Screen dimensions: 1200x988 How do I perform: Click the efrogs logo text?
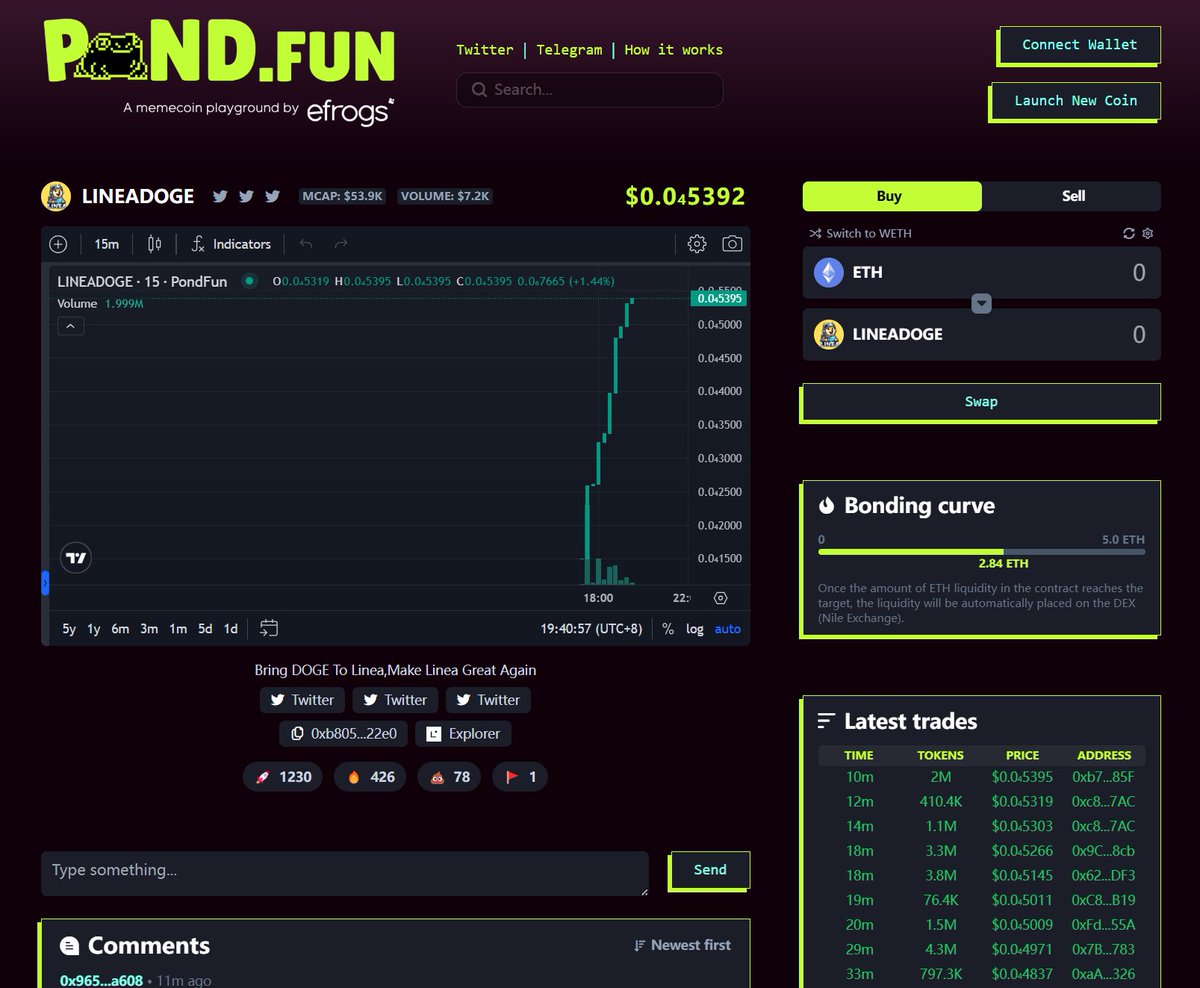[x=350, y=110]
